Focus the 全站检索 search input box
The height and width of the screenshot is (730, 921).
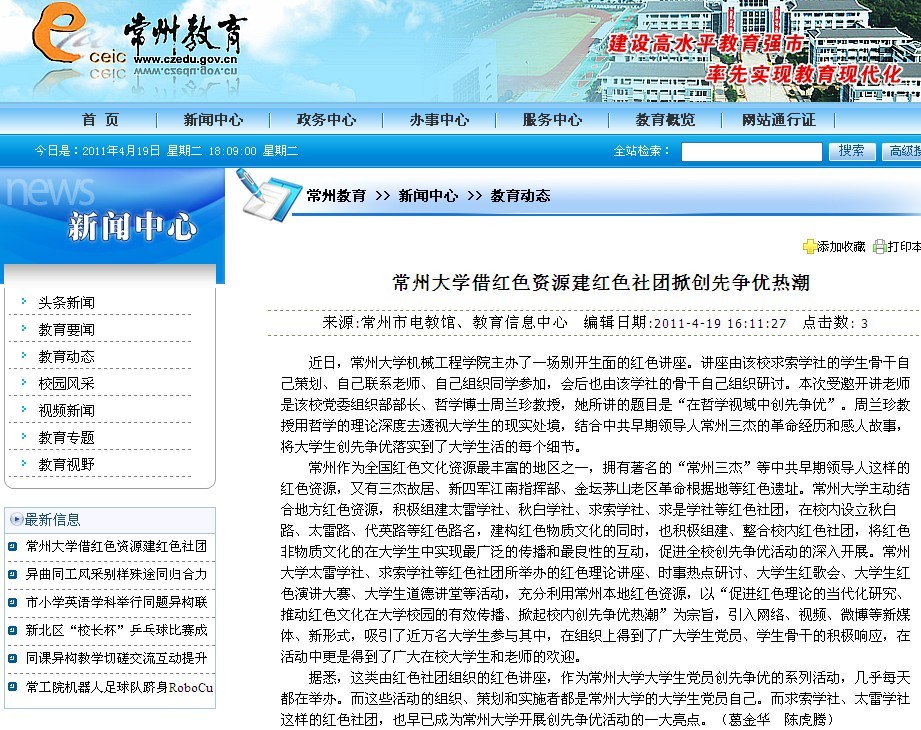(x=751, y=152)
